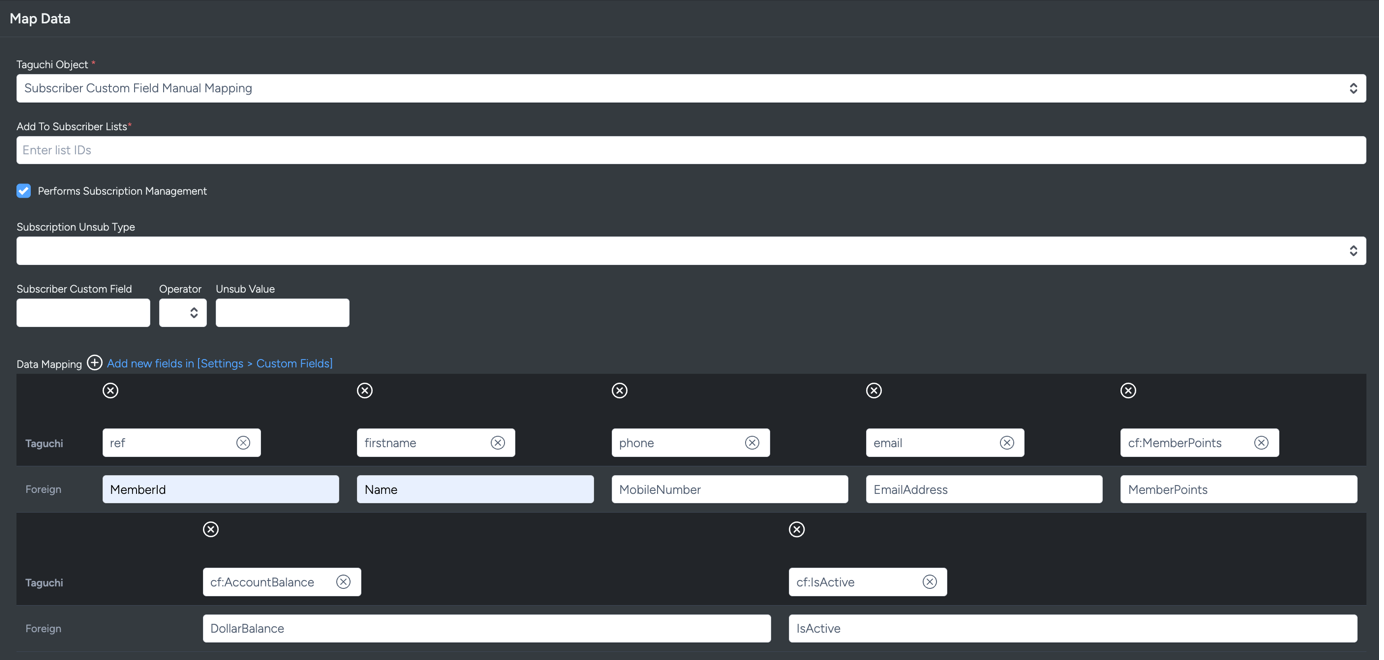The image size is (1384, 660).
Task: Open the Subscription Unsub Type dropdown
Action: point(1354,250)
